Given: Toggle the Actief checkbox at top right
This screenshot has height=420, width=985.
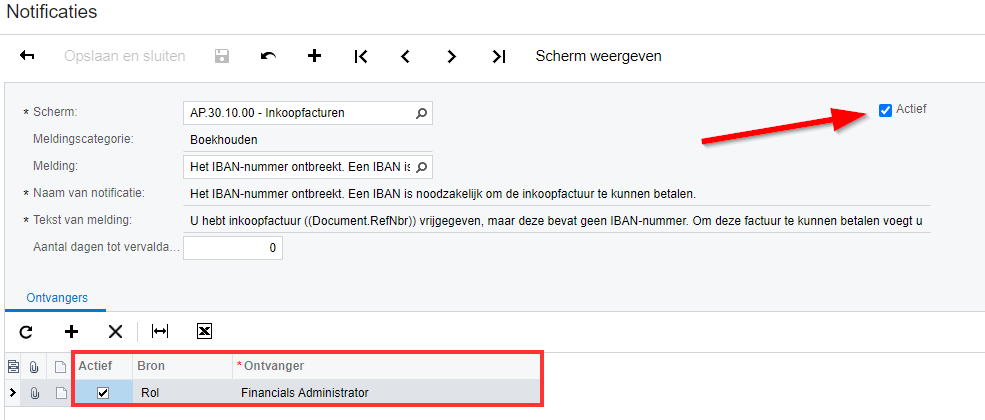Looking at the screenshot, I should [x=885, y=110].
